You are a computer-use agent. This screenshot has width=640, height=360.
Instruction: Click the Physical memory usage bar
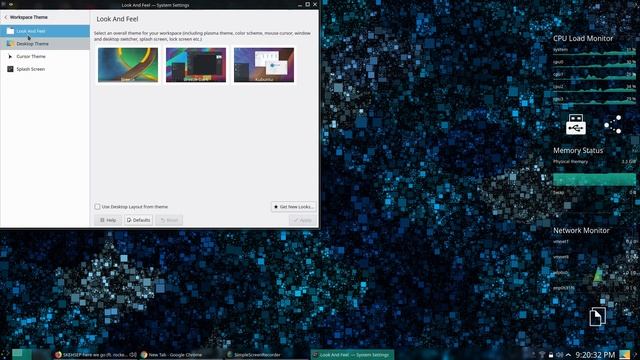coord(594,179)
